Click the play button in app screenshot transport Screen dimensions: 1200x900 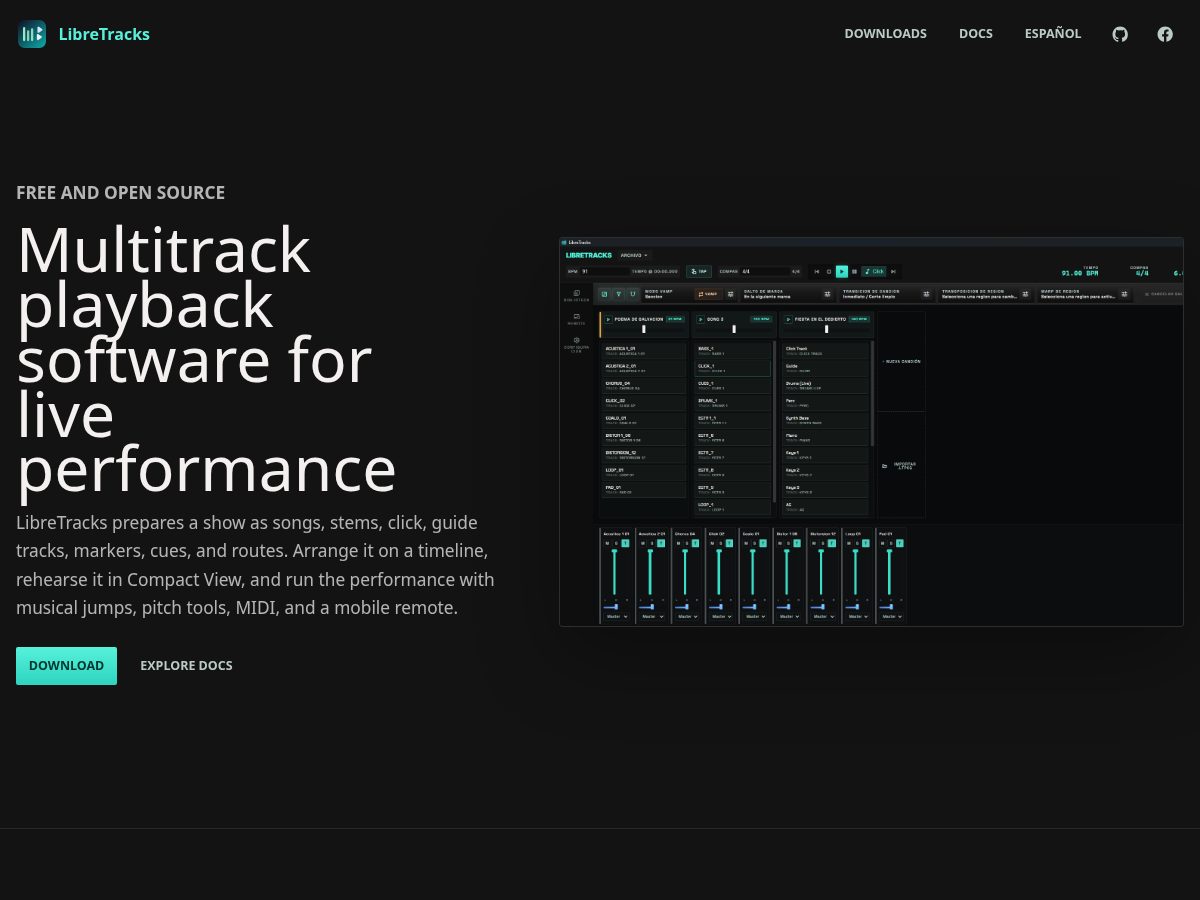(842, 271)
